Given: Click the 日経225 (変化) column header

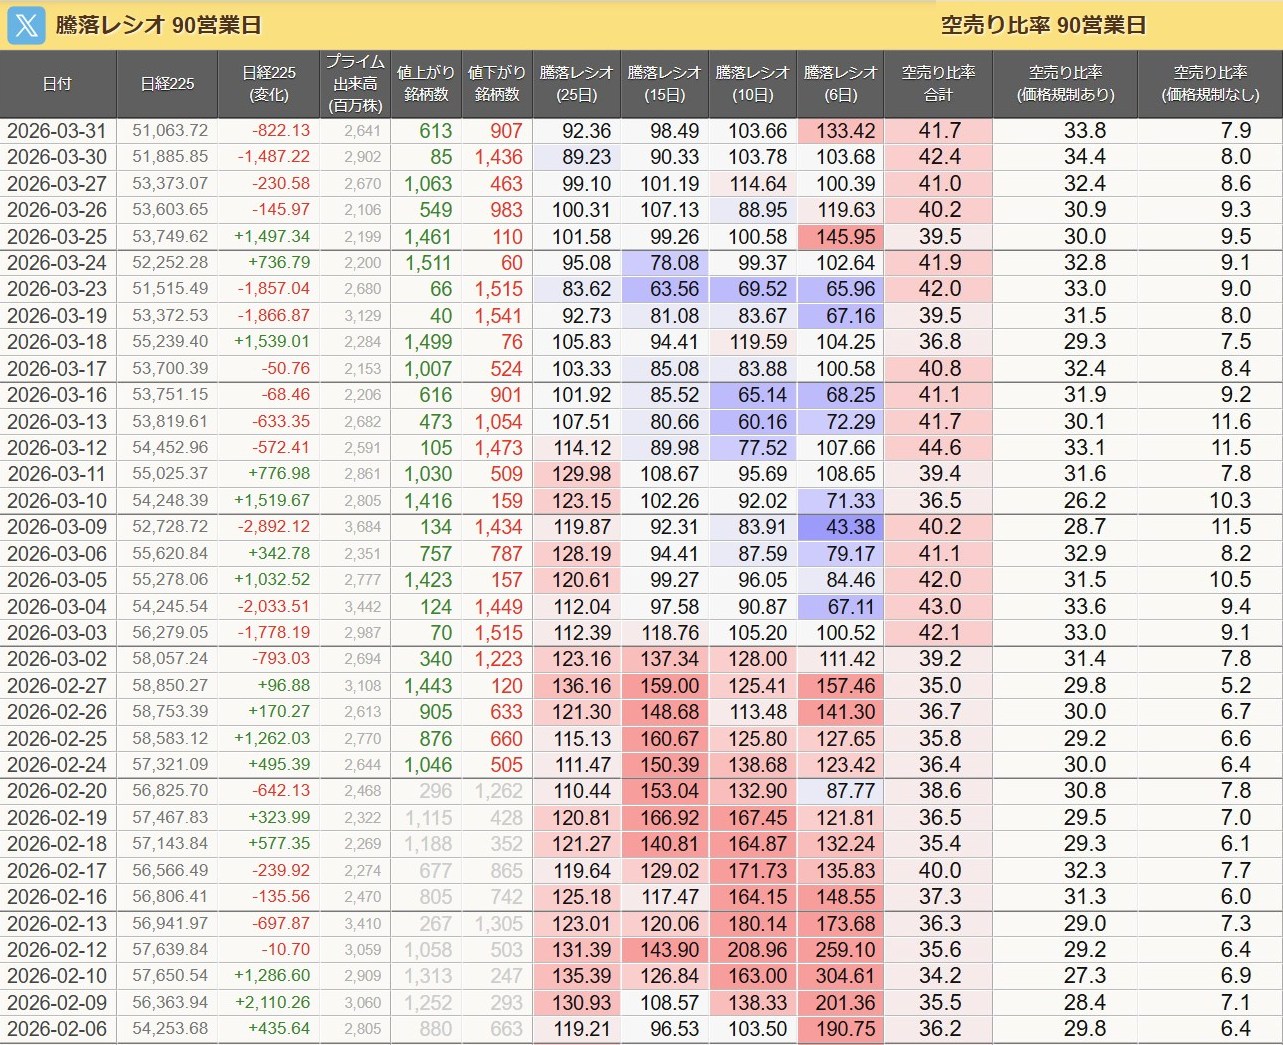Looking at the screenshot, I should click(269, 84).
